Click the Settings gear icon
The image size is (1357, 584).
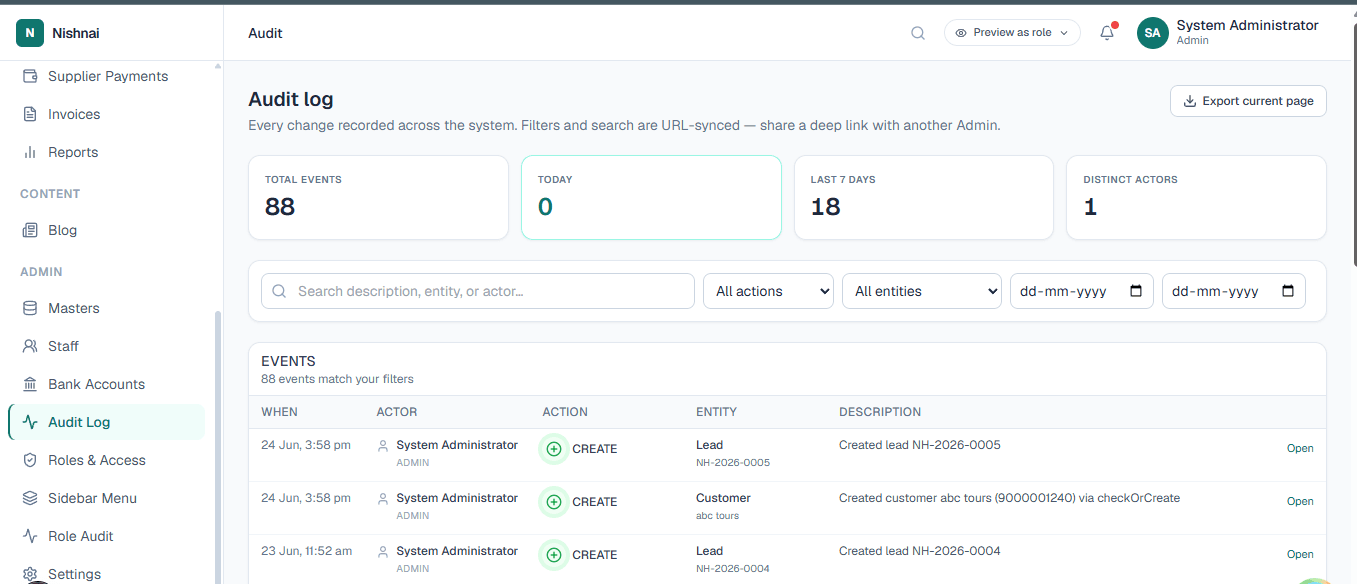(30, 574)
